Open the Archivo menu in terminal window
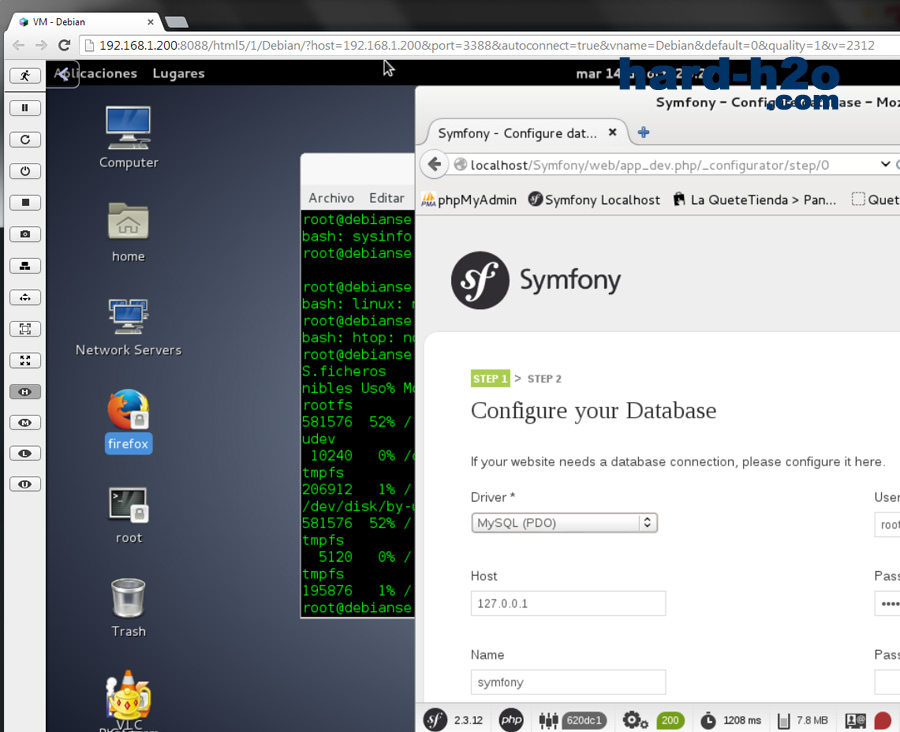The height and width of the screenshot is (732, 900). pyautogui.click(x=331, y=198)
